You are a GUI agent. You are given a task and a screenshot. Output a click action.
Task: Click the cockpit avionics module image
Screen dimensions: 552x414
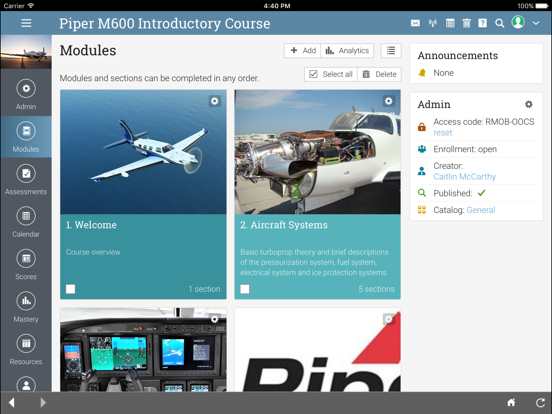tap(143, 350)
